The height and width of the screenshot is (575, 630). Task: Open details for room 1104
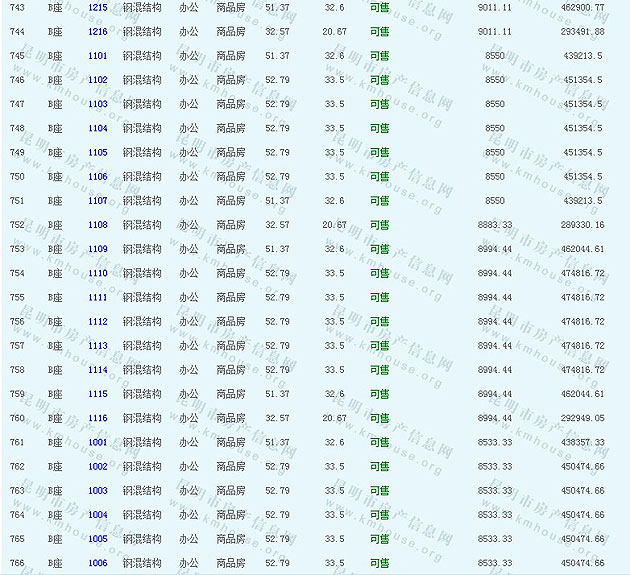[97, 128]
